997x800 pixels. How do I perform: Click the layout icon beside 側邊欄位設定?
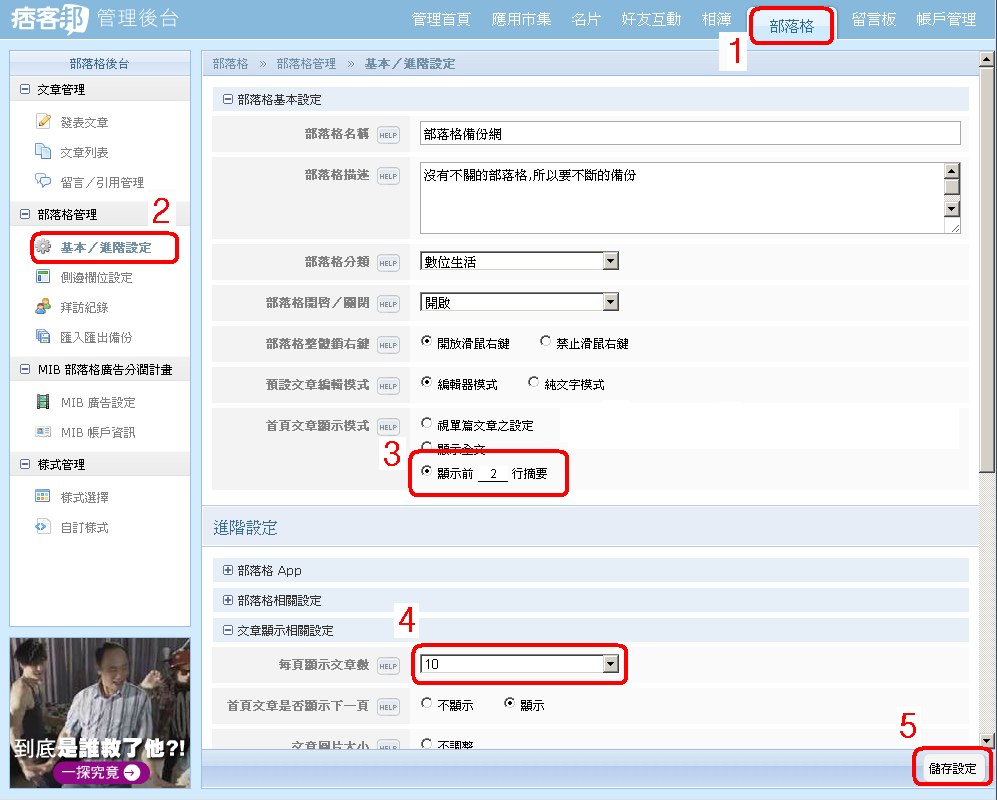(x=43, y=277)
